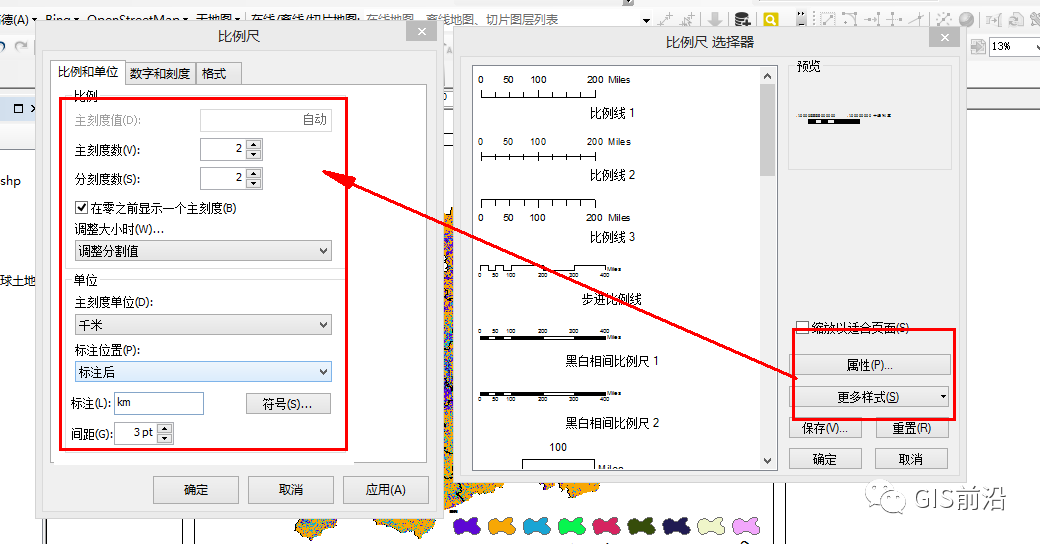Open the 符号(S)... button
This screenshot has width=1040, height=544.
[x=288, y=403]
